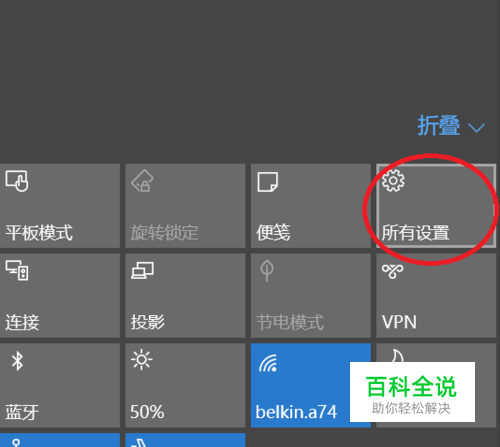500x447 pixels.
Task: Toggle the airplane mode tile at bottom
Action: [185, 440]
